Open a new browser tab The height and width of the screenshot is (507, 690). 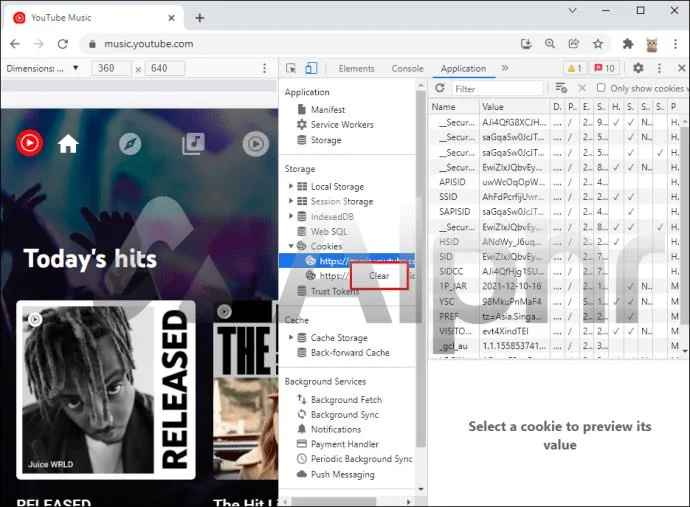tap(200, 18)
